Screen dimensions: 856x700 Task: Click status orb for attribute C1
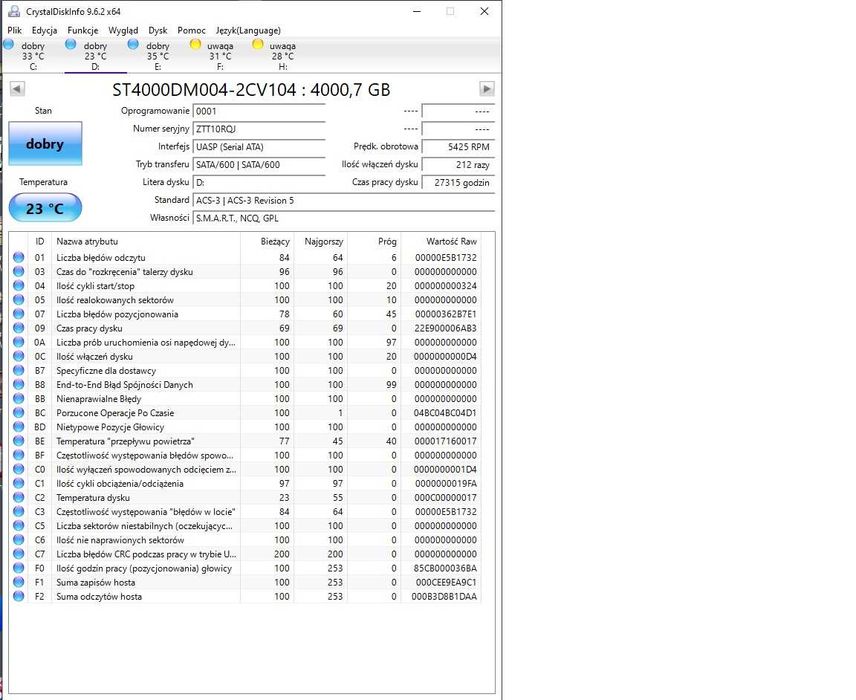(19, 483)
